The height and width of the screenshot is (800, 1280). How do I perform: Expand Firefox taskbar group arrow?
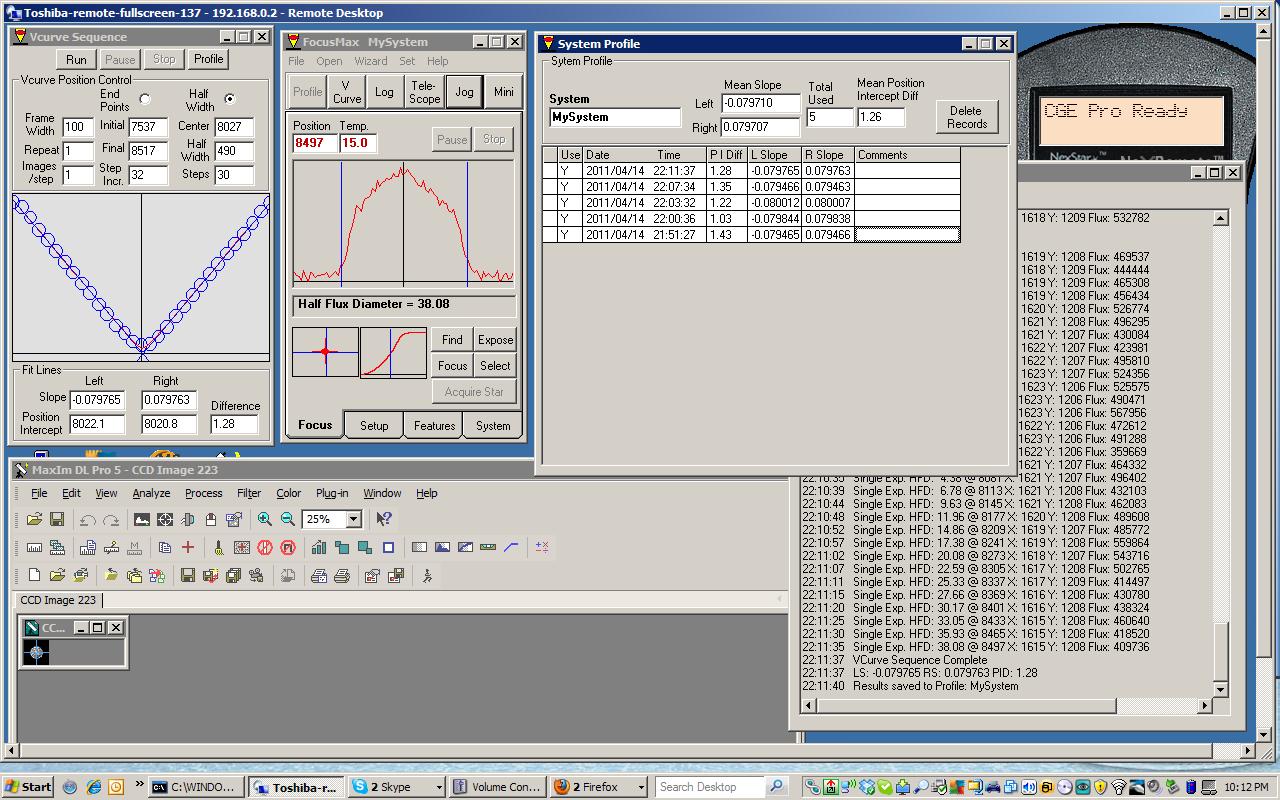click(x=639, y=787)
